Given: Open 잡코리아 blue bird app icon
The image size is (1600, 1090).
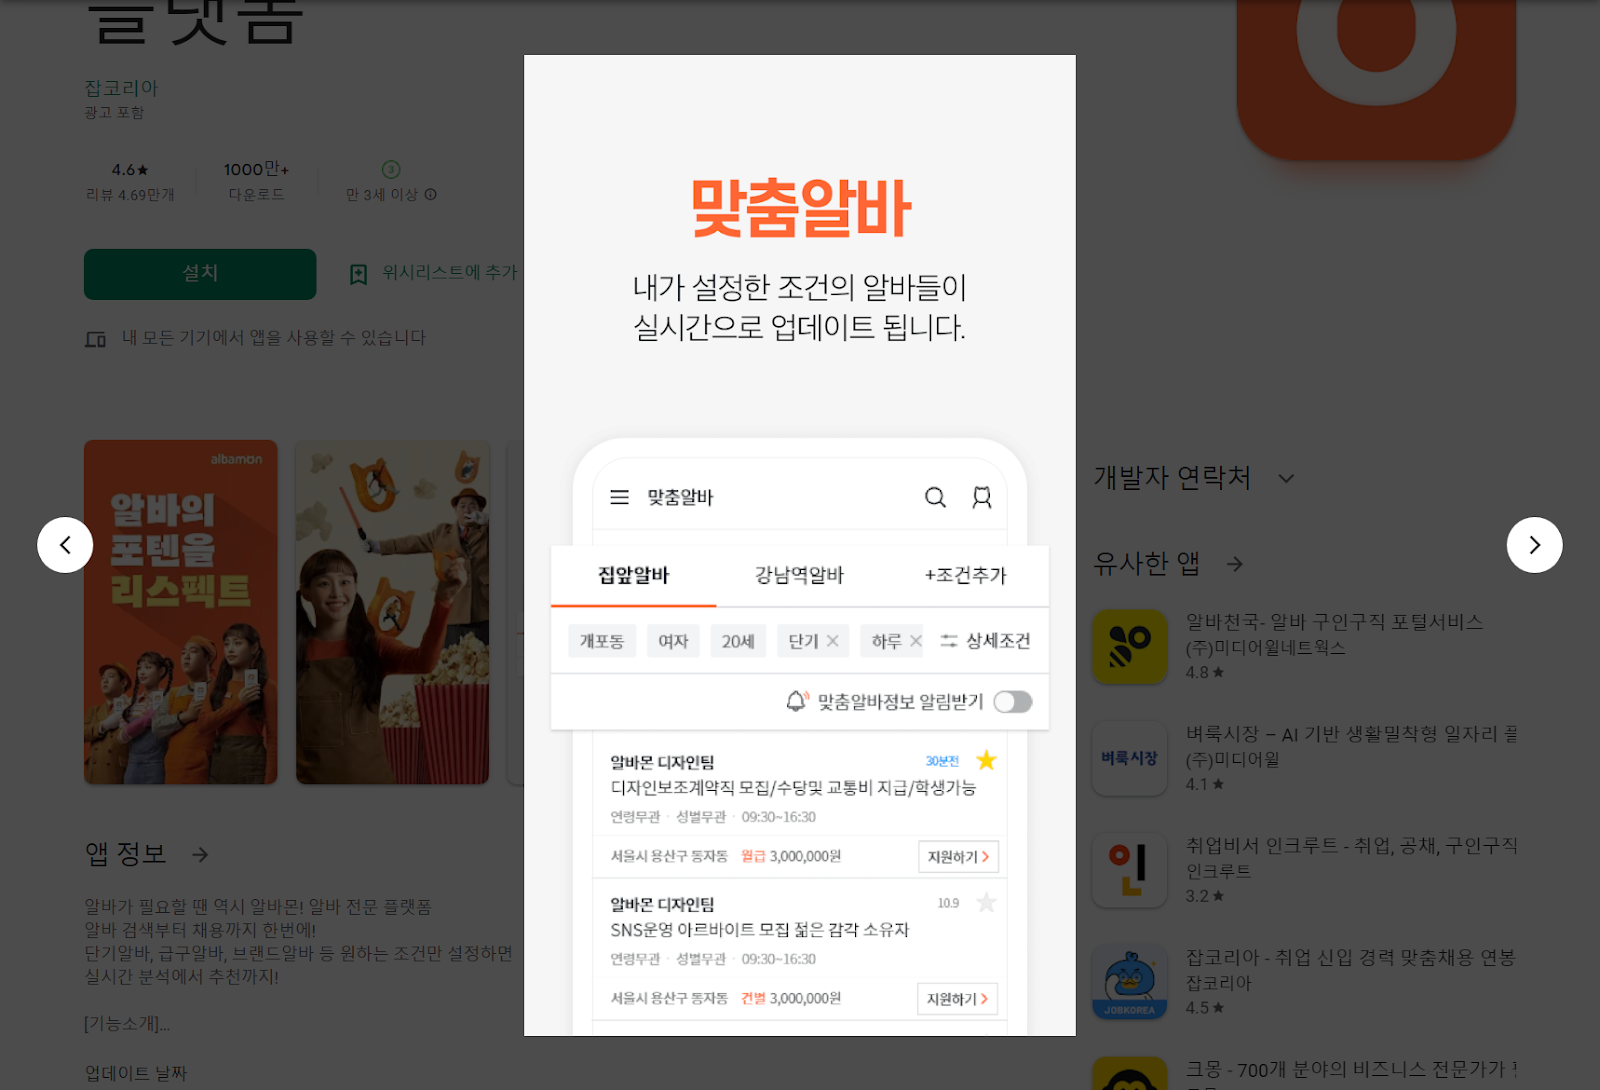Looking at the screenshot, I should 1130,983.
